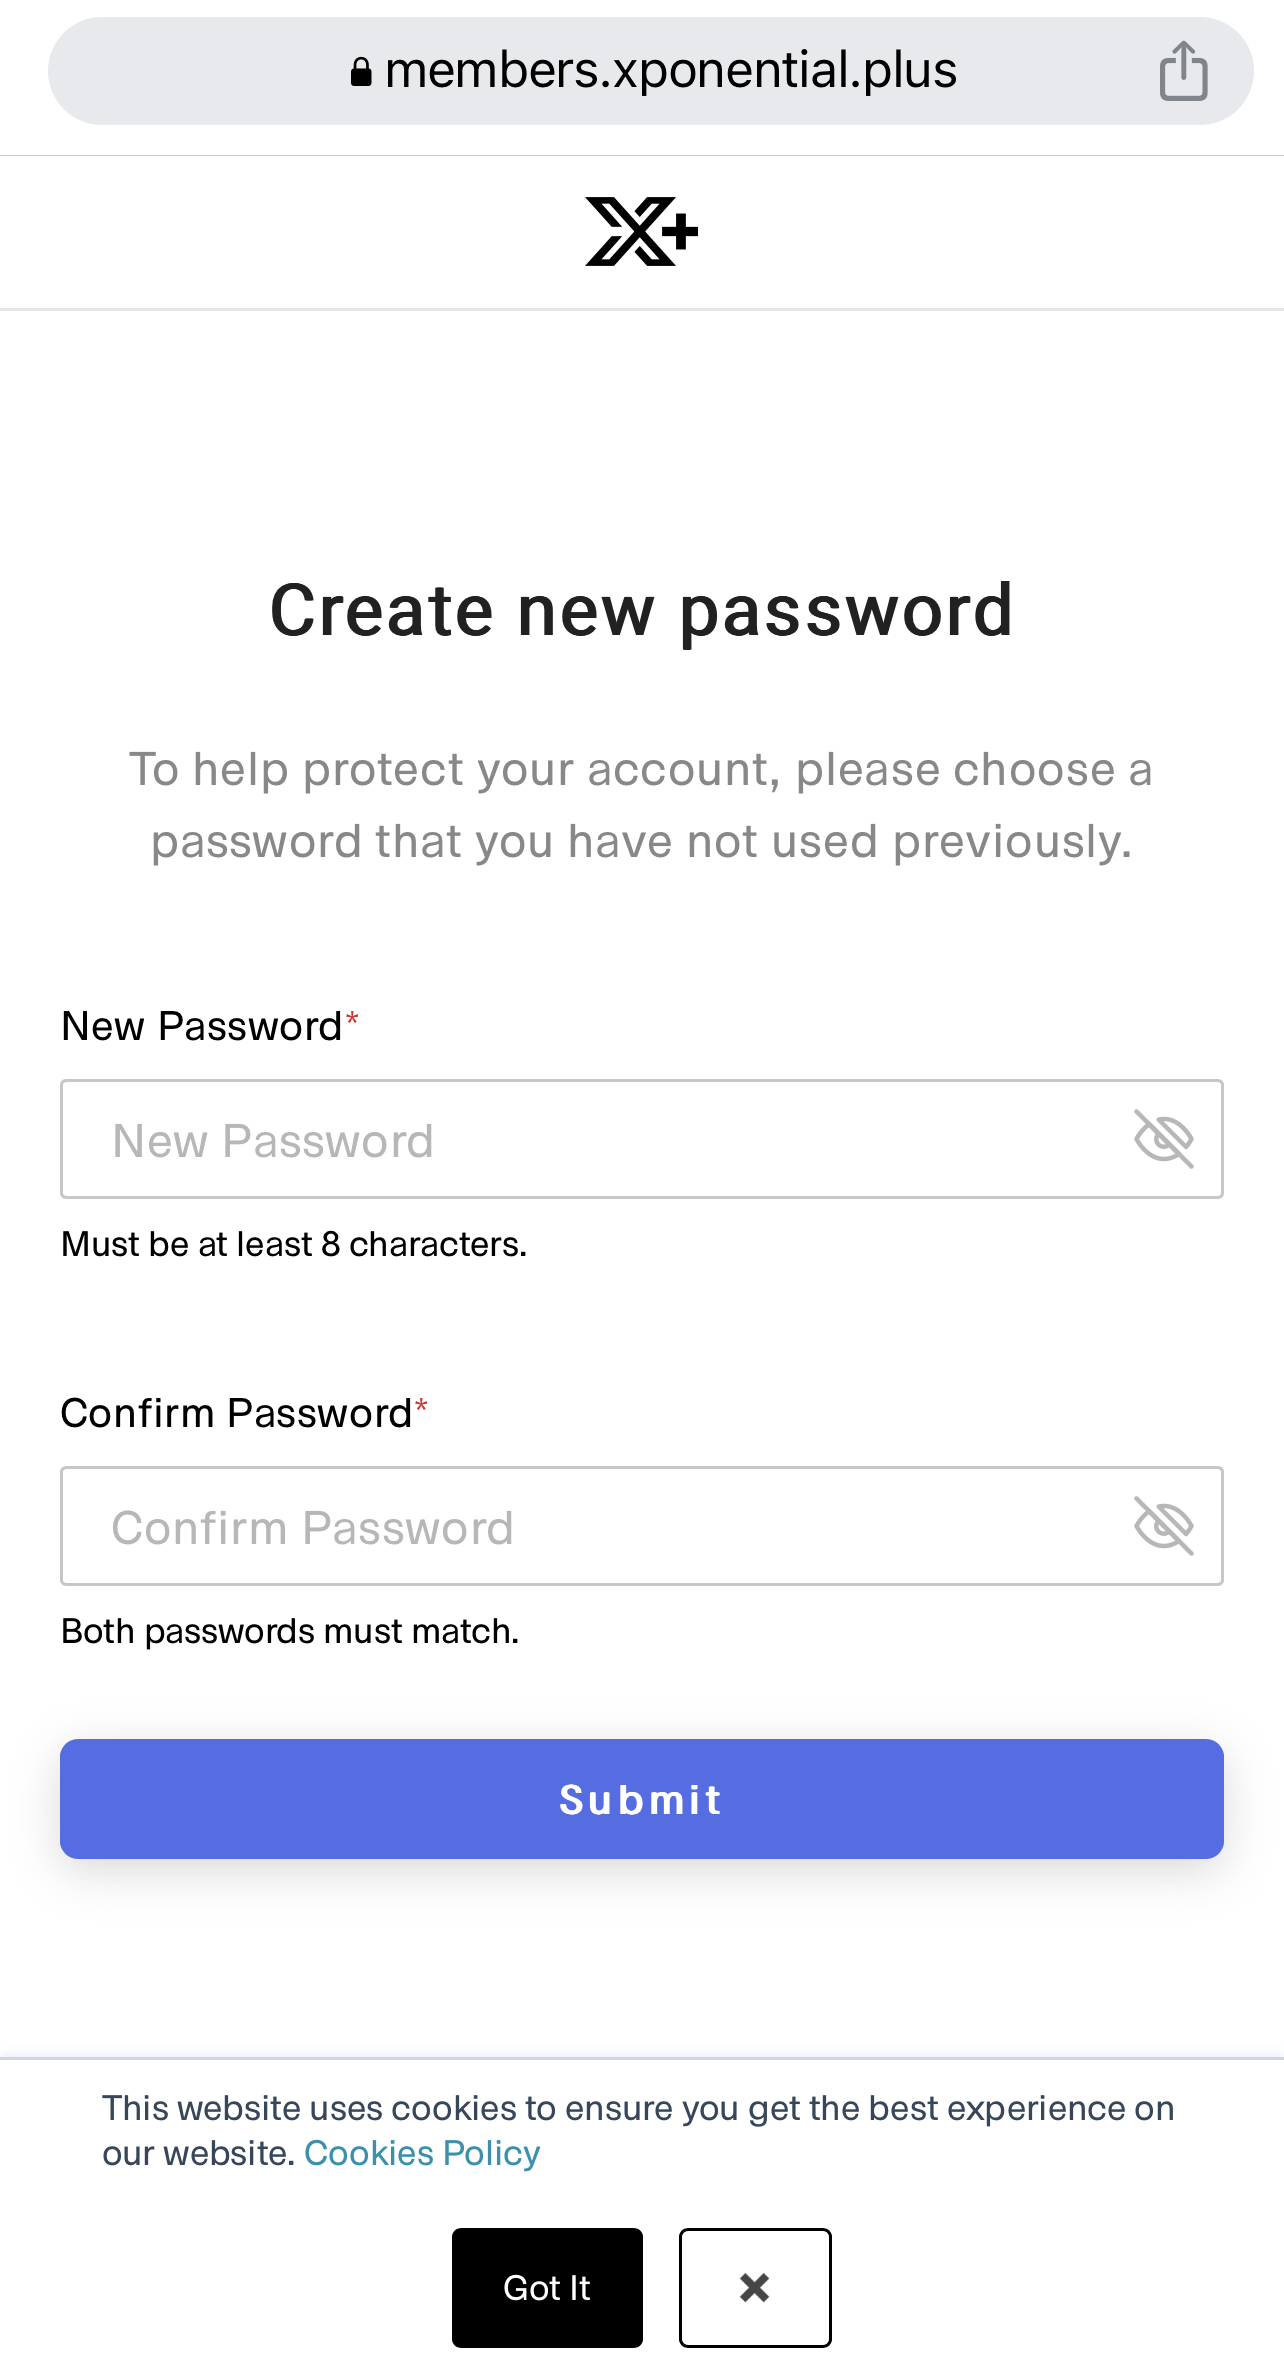Click the cookie notice message text
The image size is (1284, 2376).
(x=638, y=2109)
